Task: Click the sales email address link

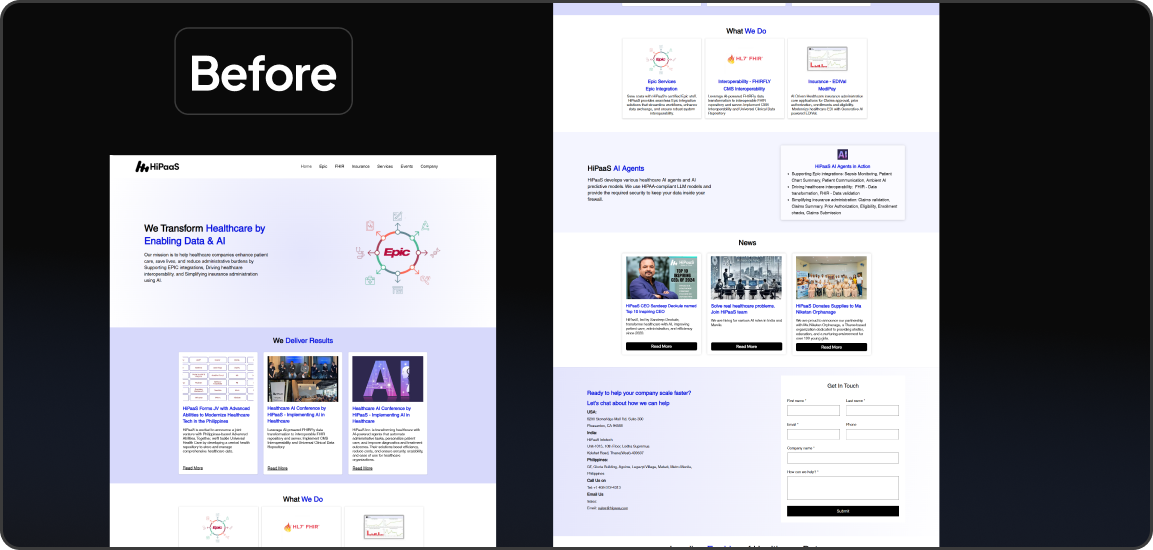Action: 613,508
